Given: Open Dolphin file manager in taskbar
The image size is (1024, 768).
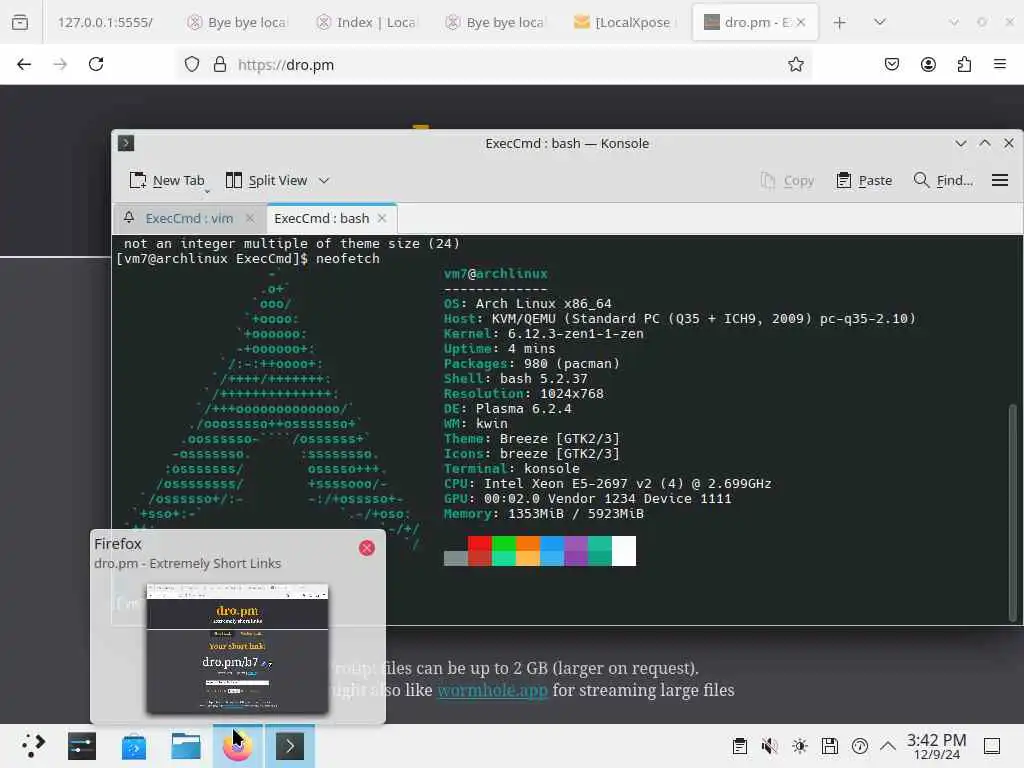Looking at the screenshot, I should click(185, 745).
